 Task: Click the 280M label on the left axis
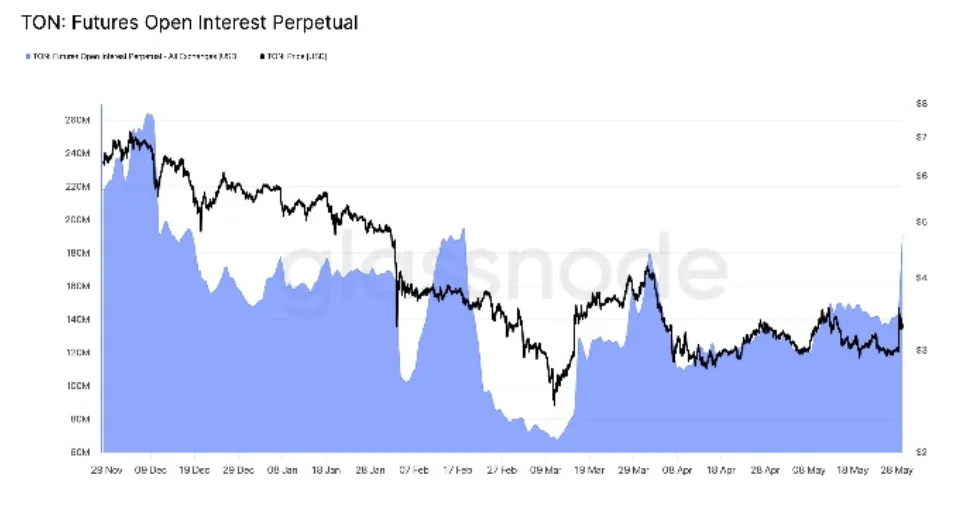77,120
